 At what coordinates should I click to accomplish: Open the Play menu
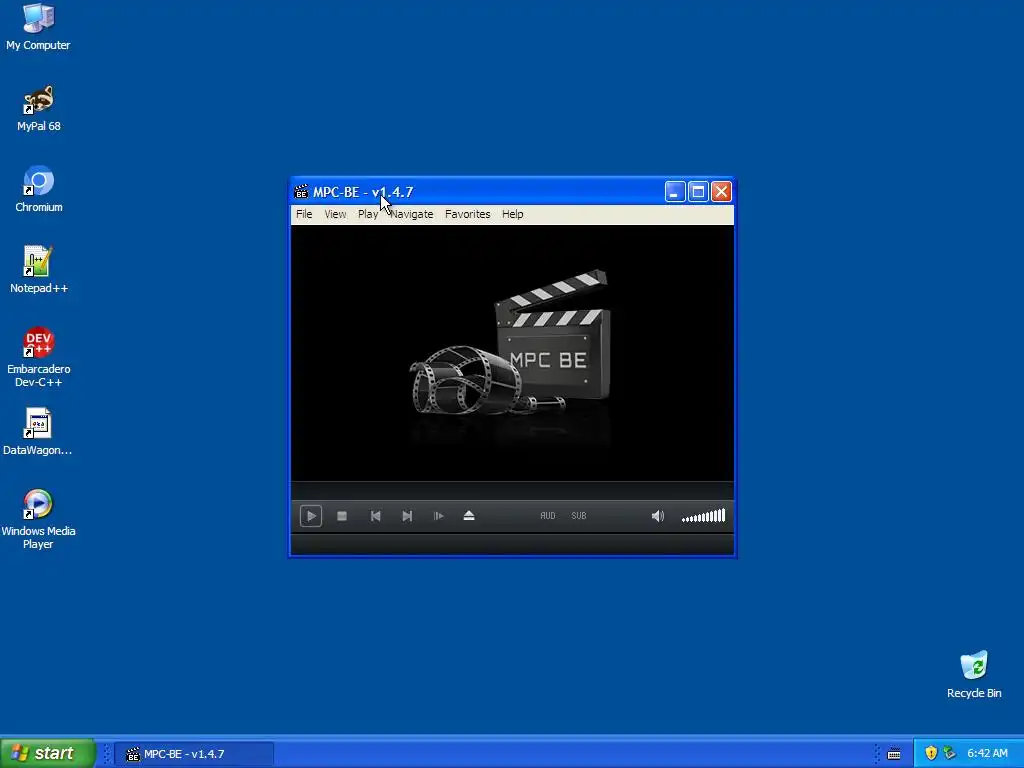click(368, 214)
